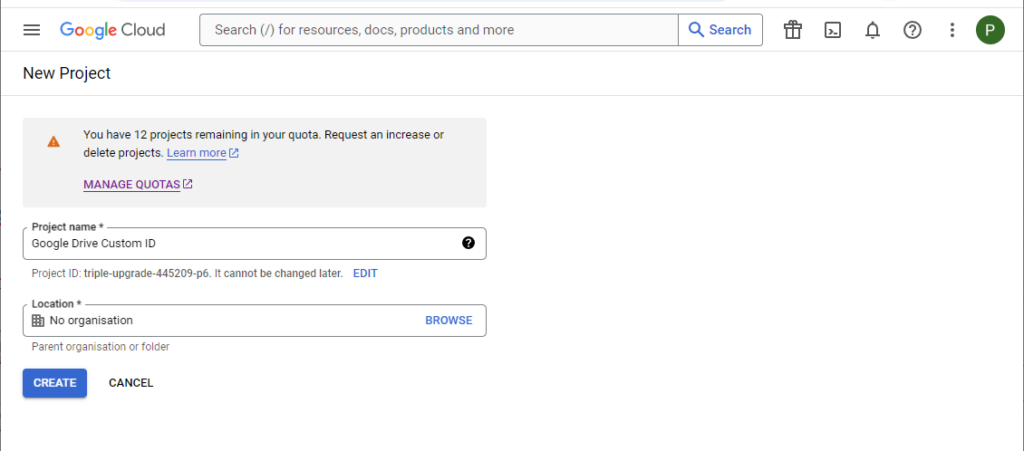1024x451 pixels.
Task: Focus the resources search field
Action: (x=439, y=30)
